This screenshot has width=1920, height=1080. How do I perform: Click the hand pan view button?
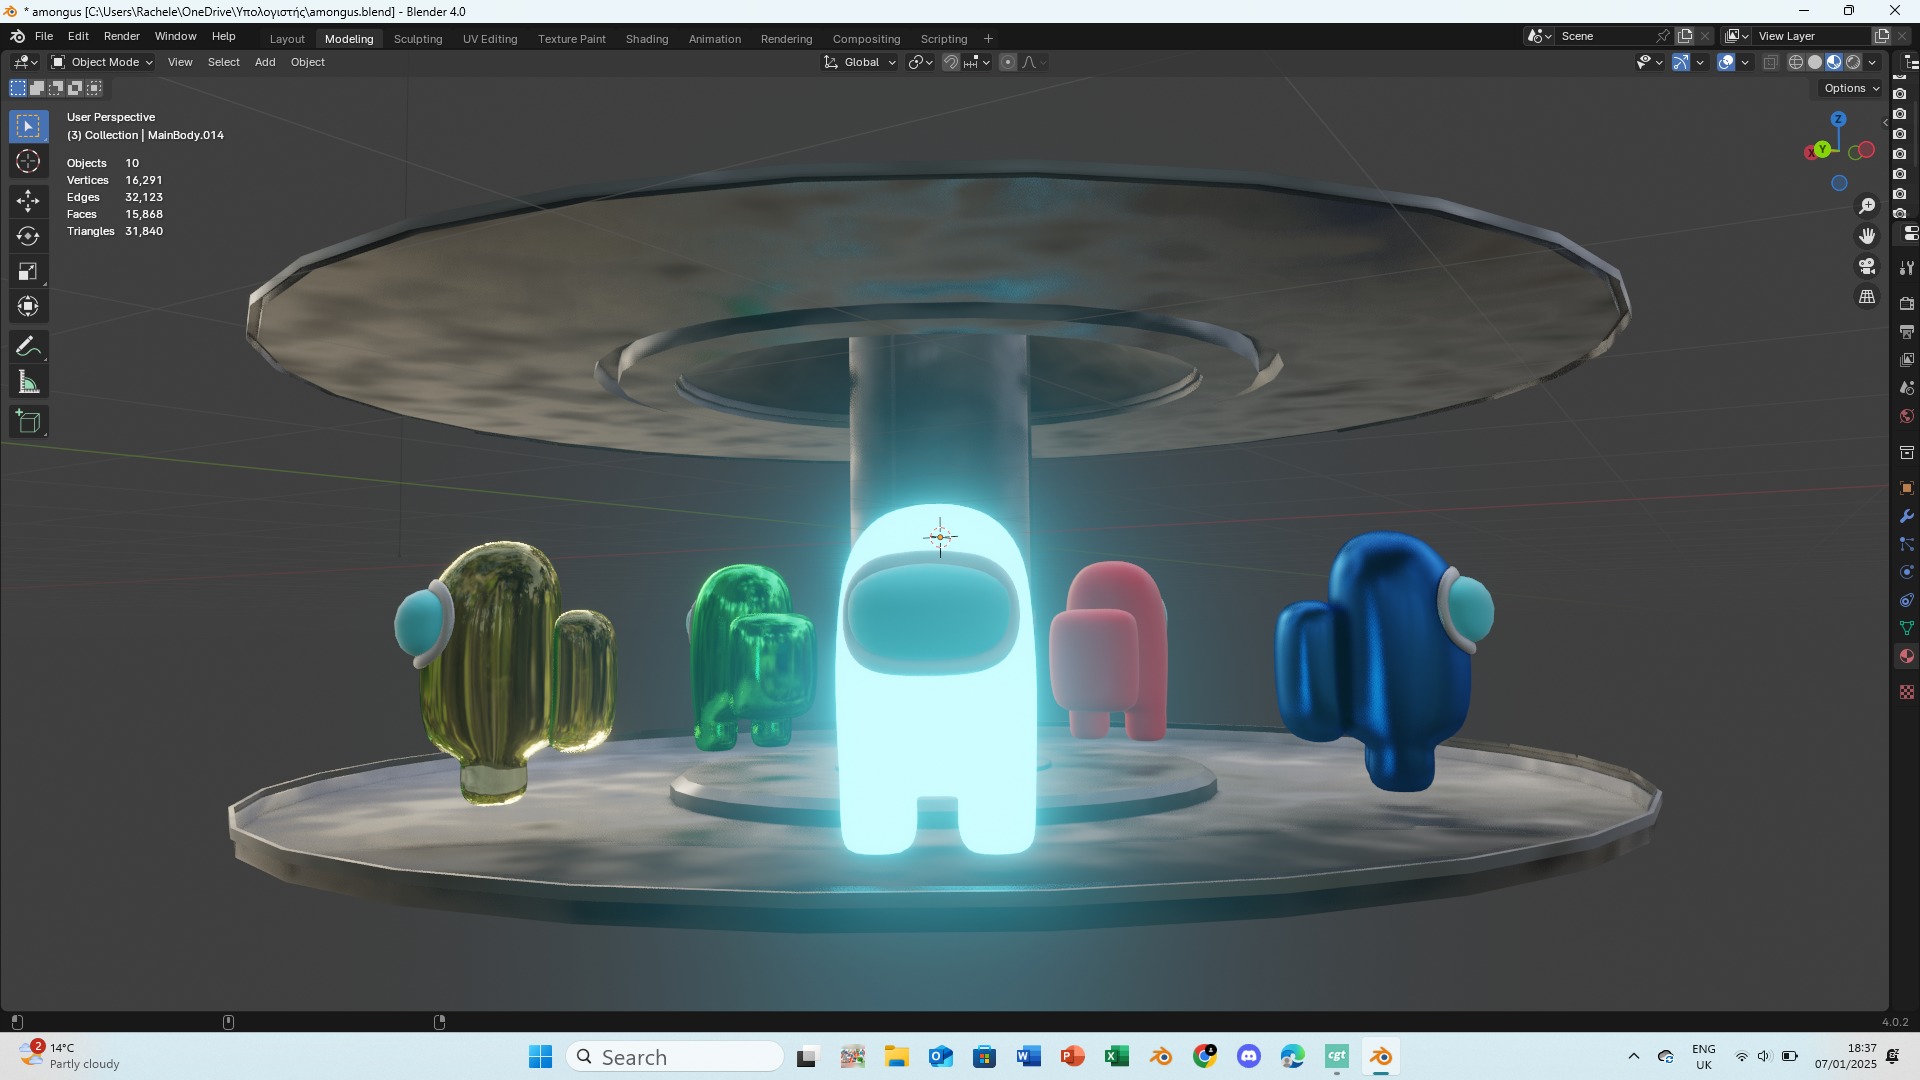click(1867, 236)
